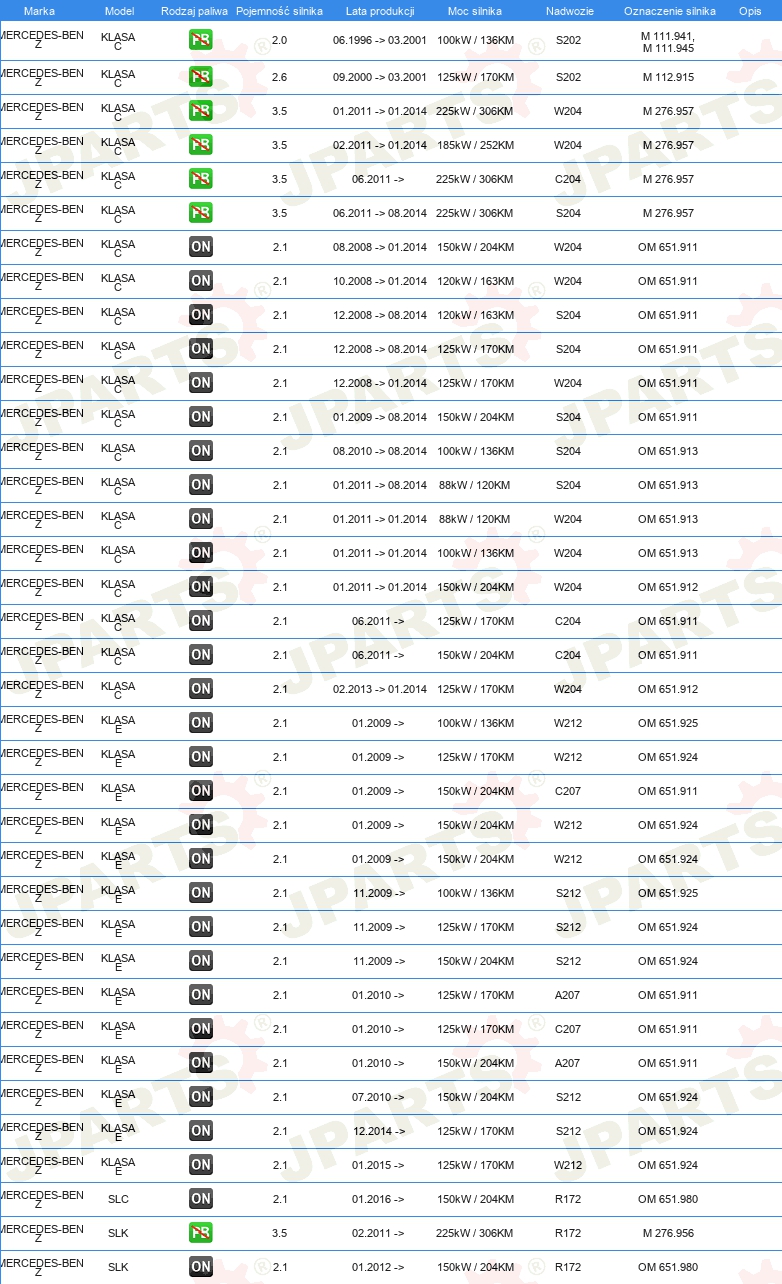Click the ON icon in the 01.2010 C207 row
This screenshot has width=782, height=1284.
pyautogui.click(x=201, y=1029)
